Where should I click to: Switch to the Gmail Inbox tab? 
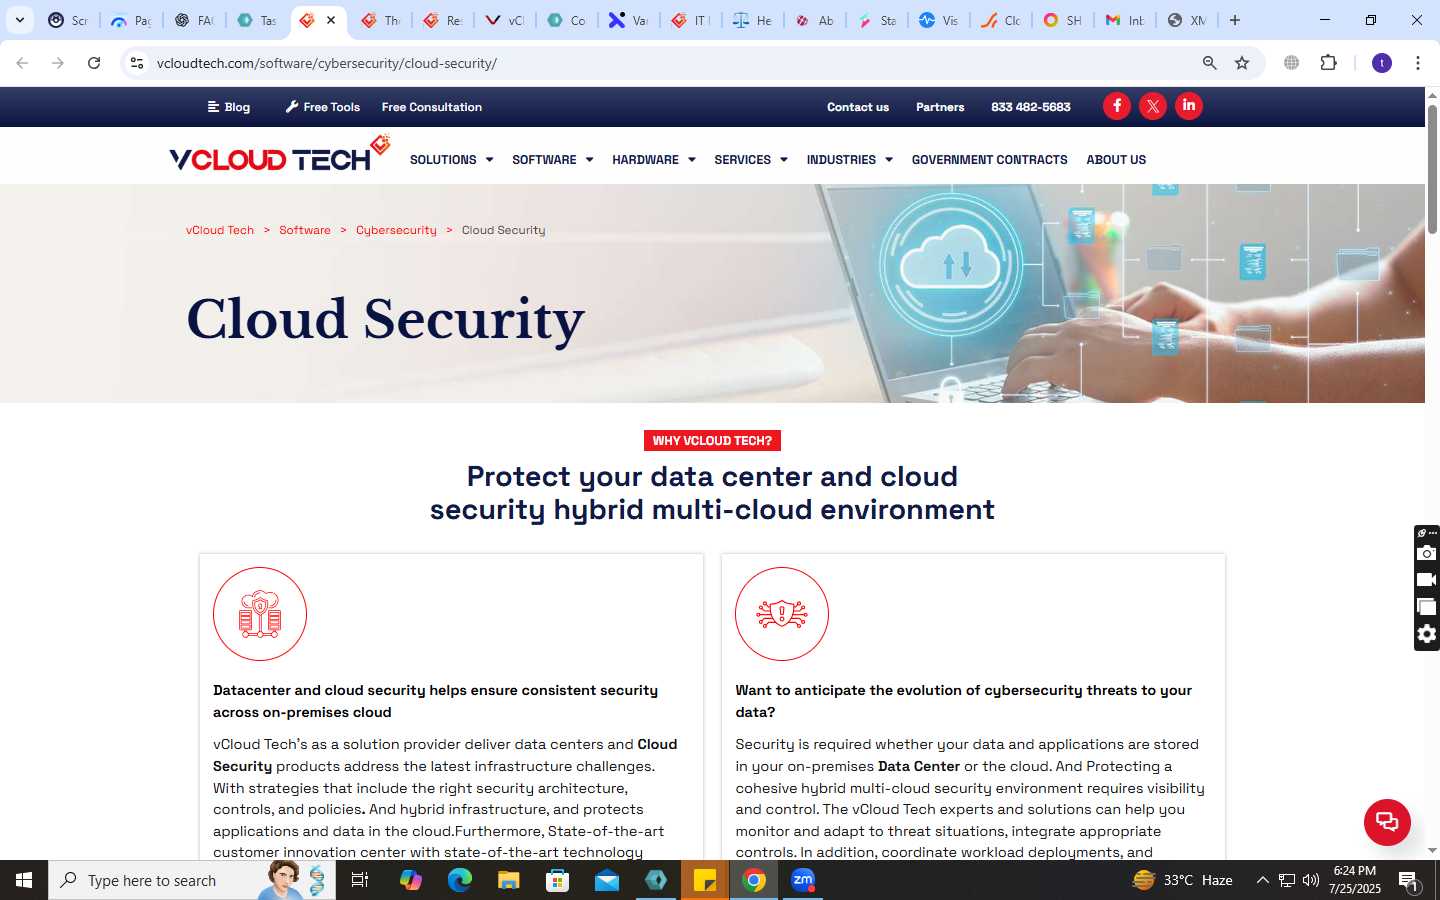coord(1124,20)
